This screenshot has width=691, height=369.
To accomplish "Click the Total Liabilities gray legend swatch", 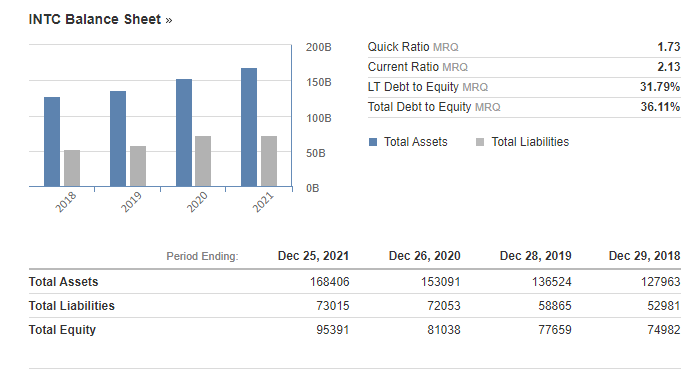I will 480,142.
